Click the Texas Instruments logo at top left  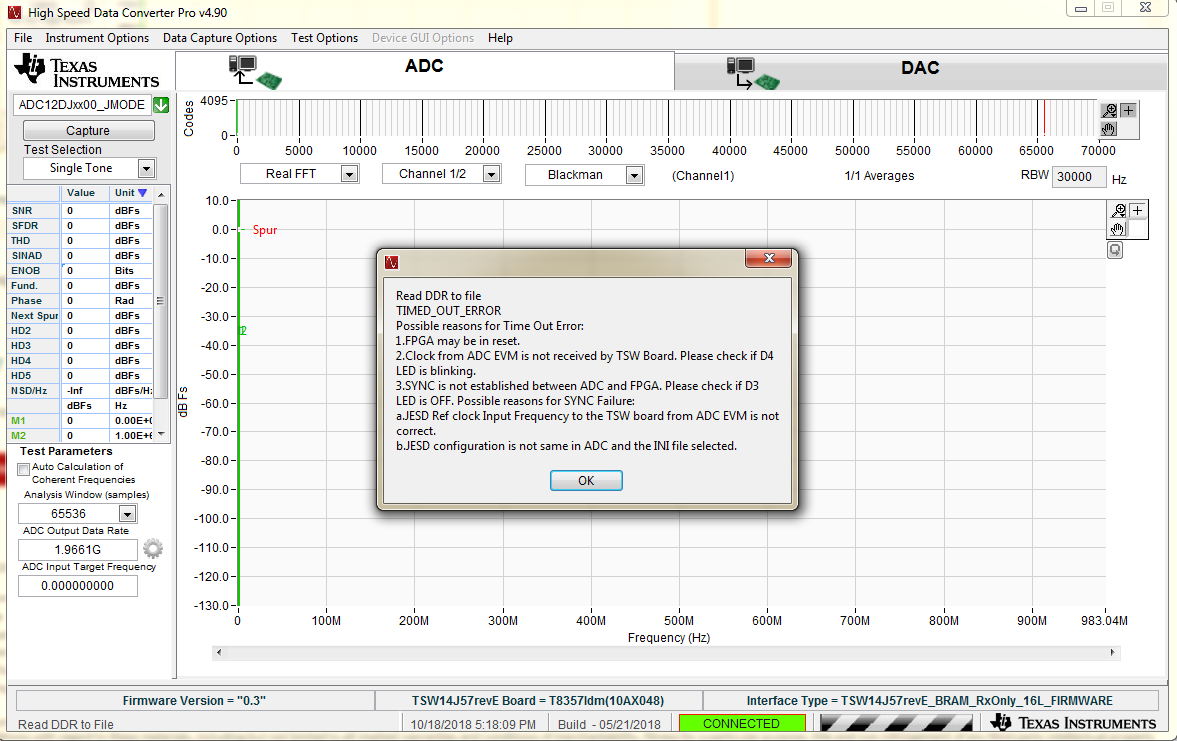point(86,71)
